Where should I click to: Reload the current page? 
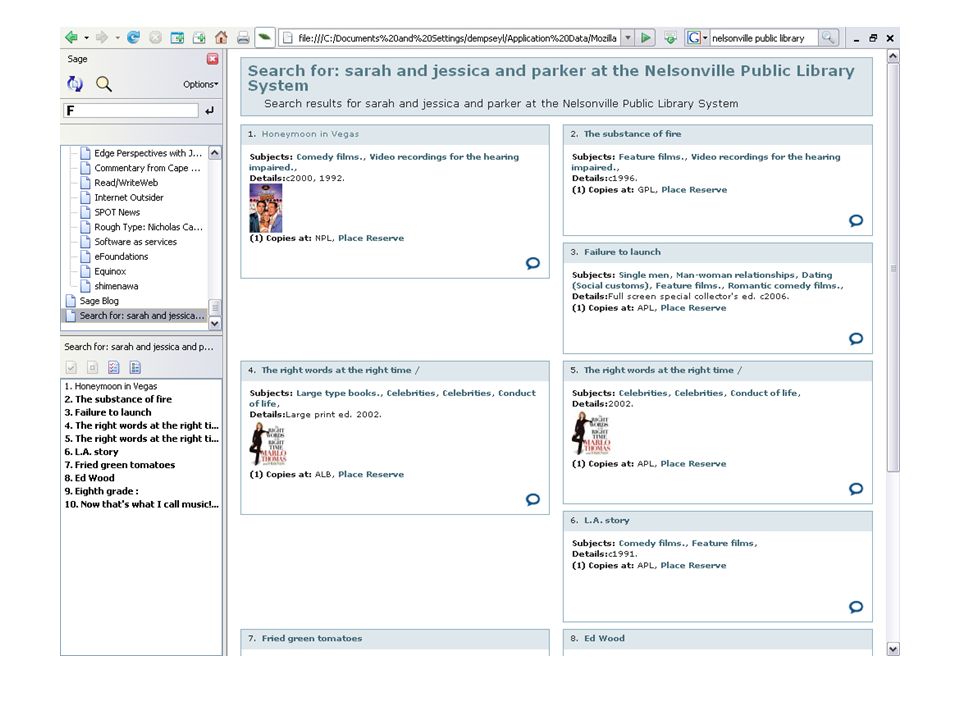tap(133, 37)
